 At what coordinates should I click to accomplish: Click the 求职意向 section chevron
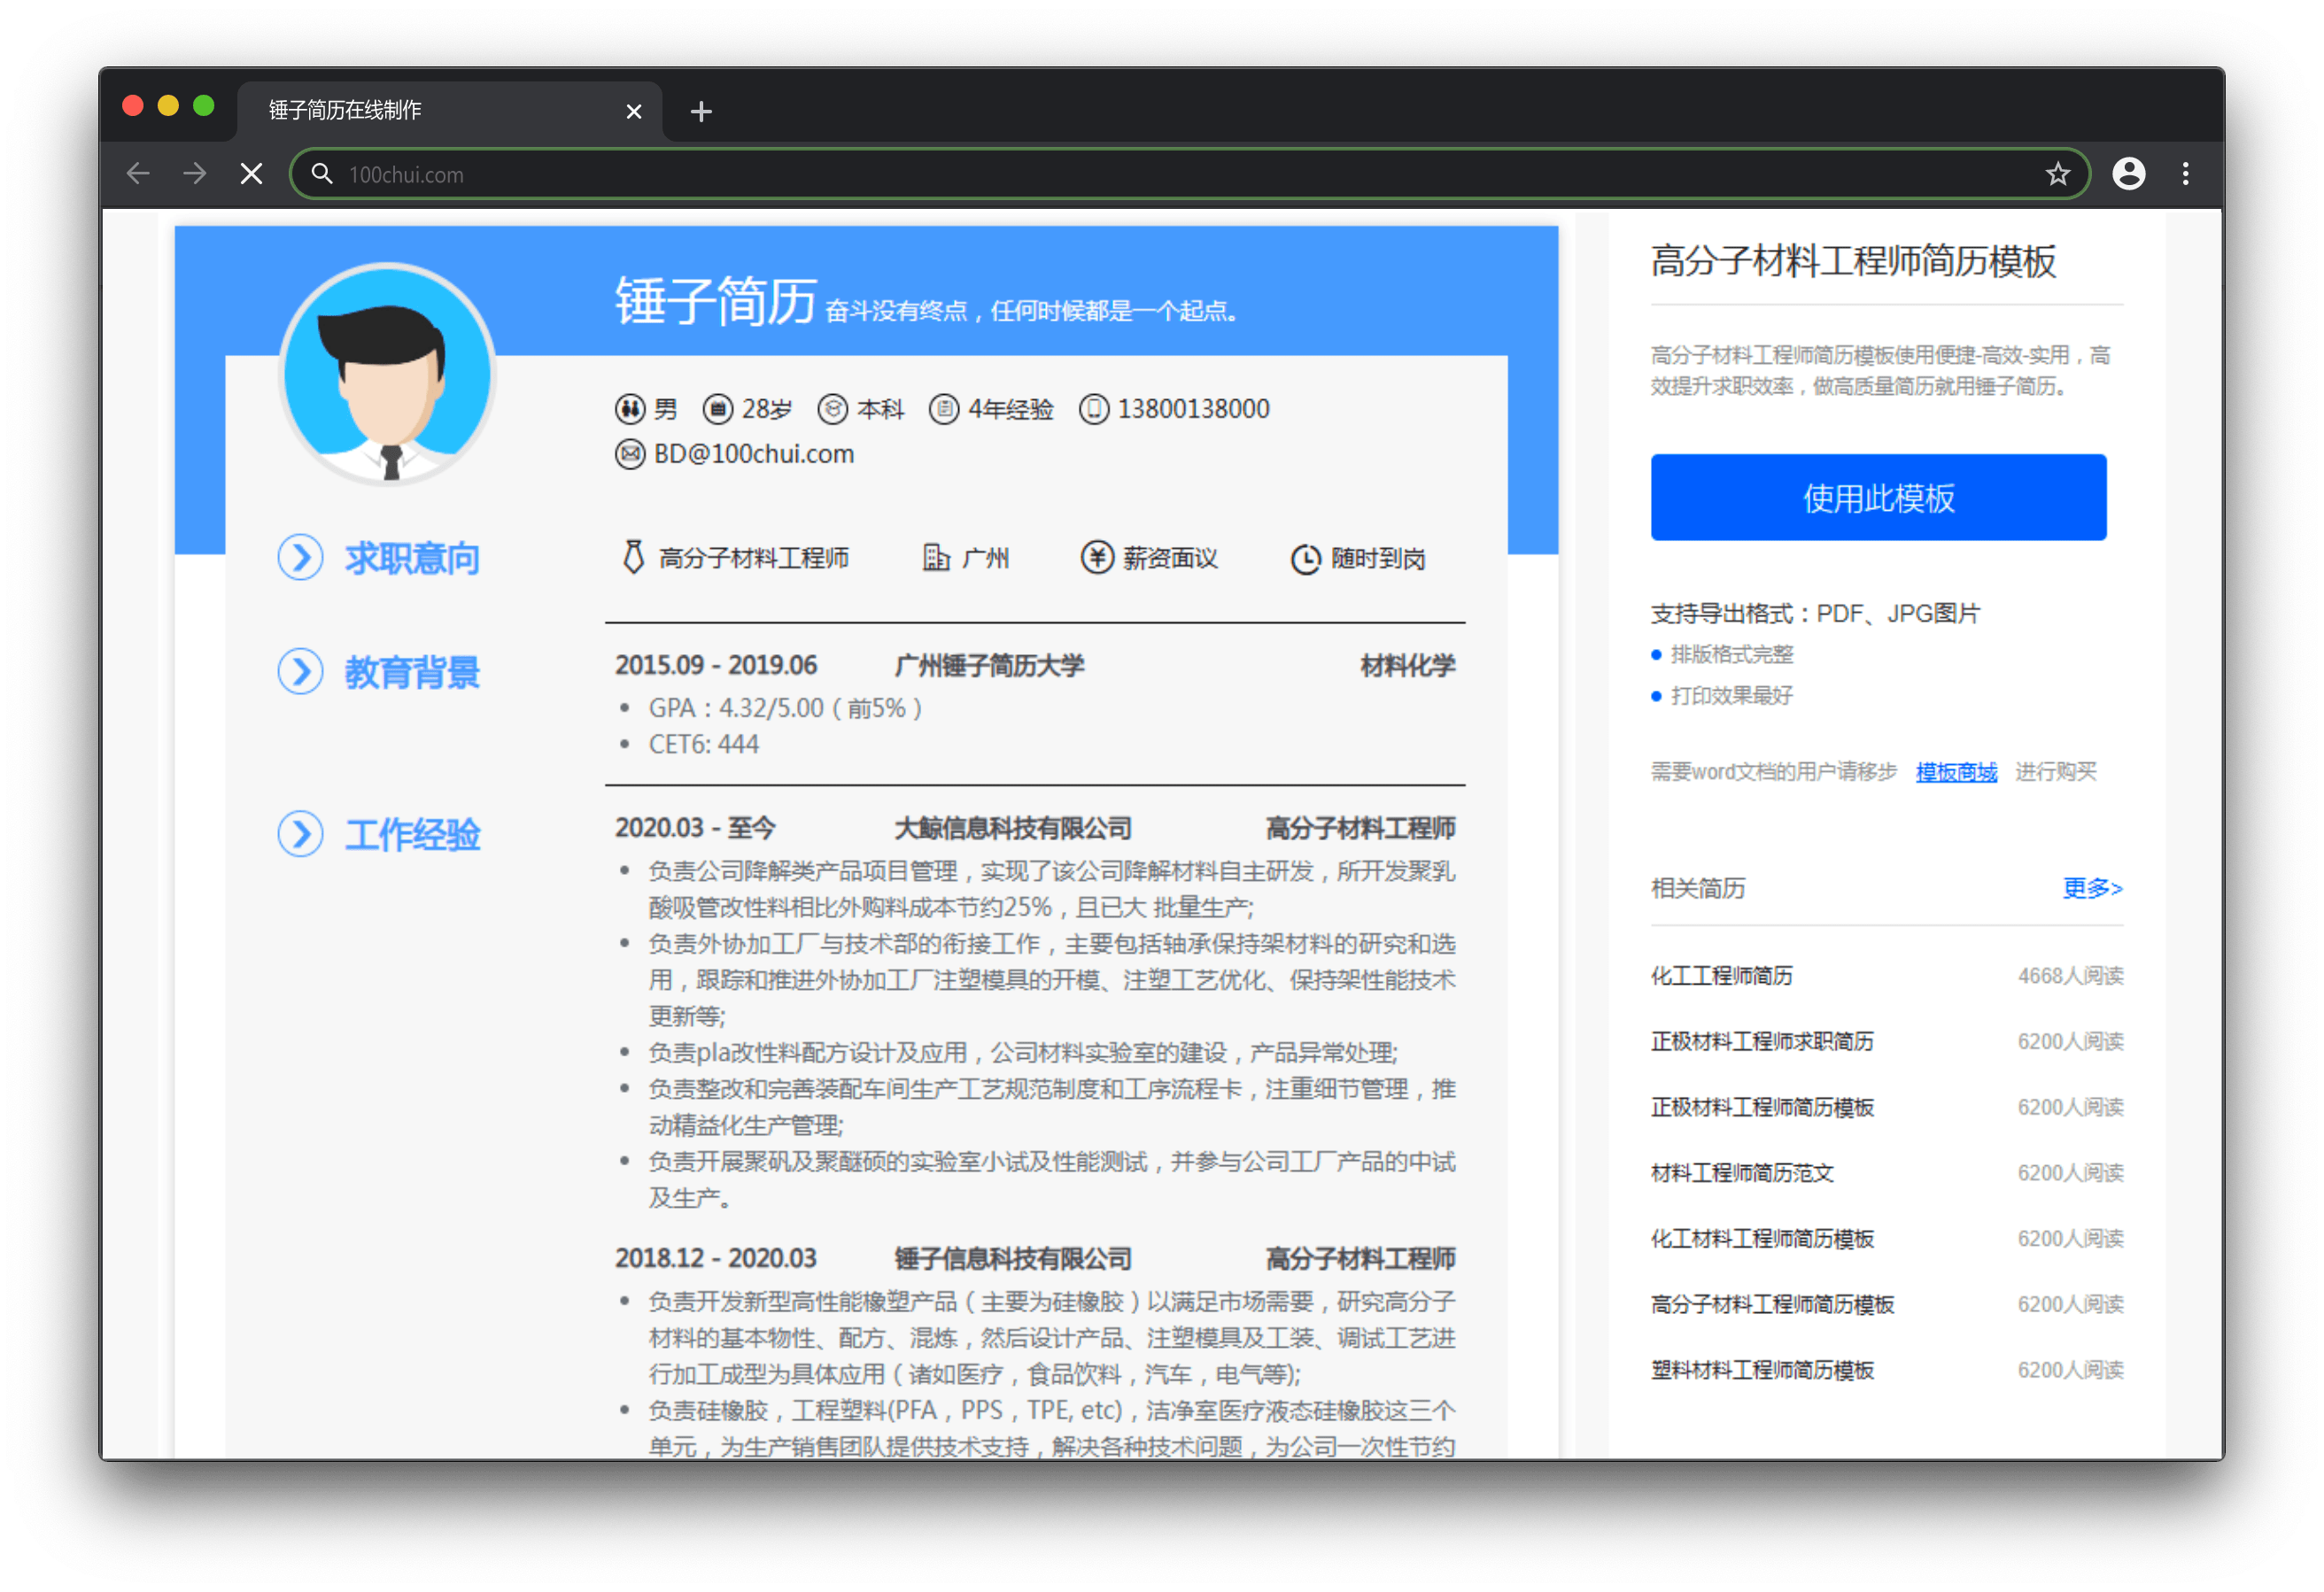coord(300,557)
